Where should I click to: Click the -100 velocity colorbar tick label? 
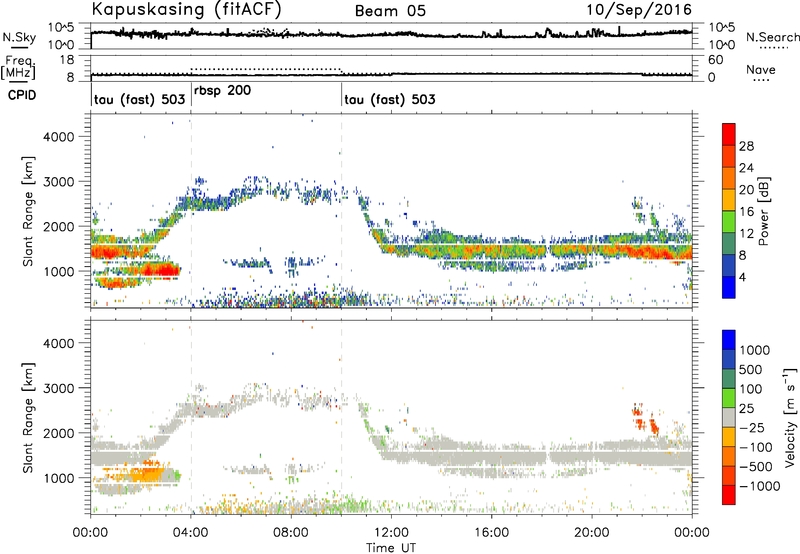coord(756,447)
